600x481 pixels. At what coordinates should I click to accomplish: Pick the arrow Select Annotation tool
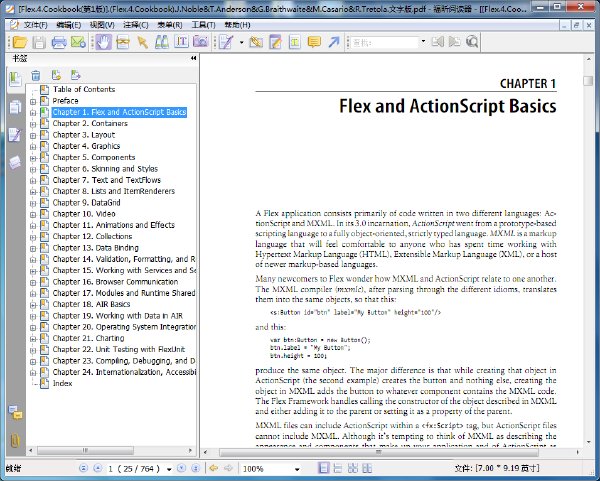(142, 42)
